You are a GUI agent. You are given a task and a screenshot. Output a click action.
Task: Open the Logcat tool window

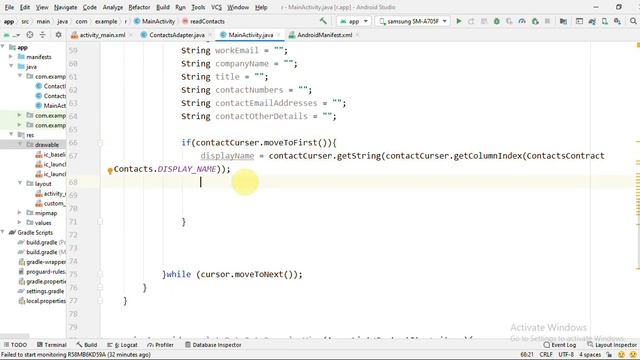[122, 345]
